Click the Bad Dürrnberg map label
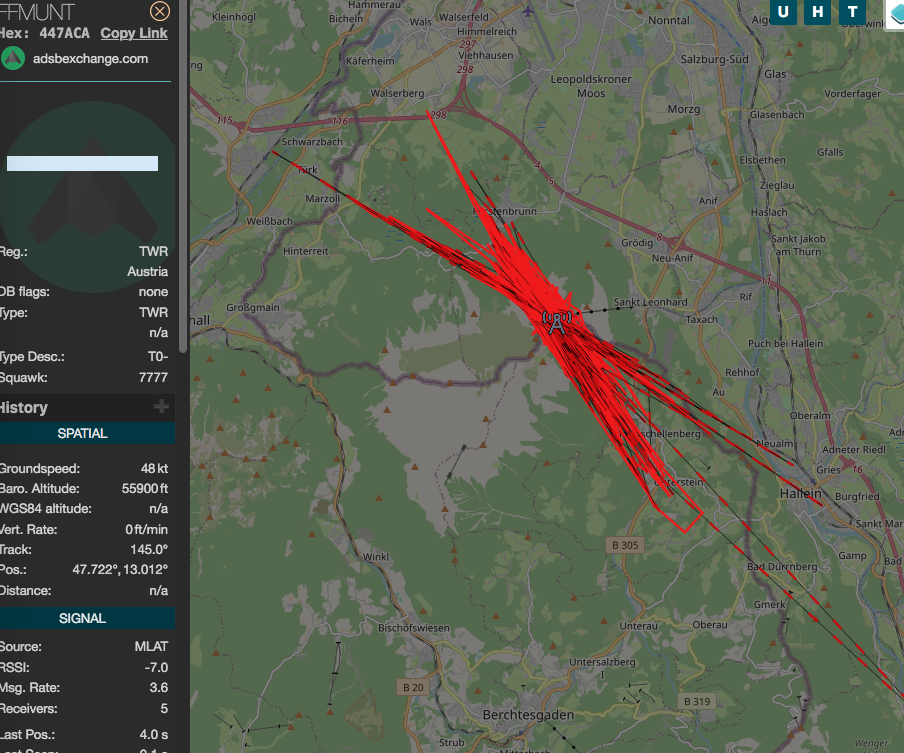904x753 pixels. point(782,567)
